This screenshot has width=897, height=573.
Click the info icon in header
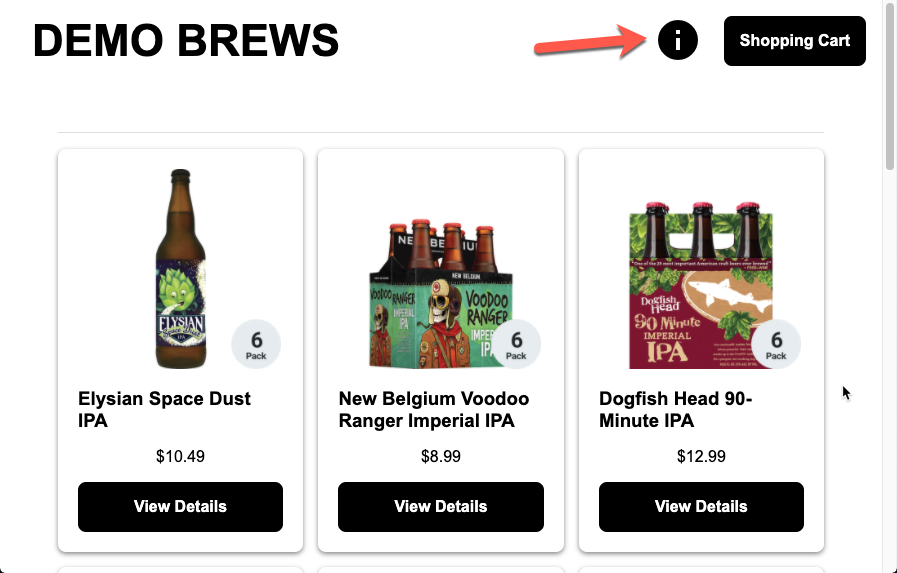coord(677,41)
